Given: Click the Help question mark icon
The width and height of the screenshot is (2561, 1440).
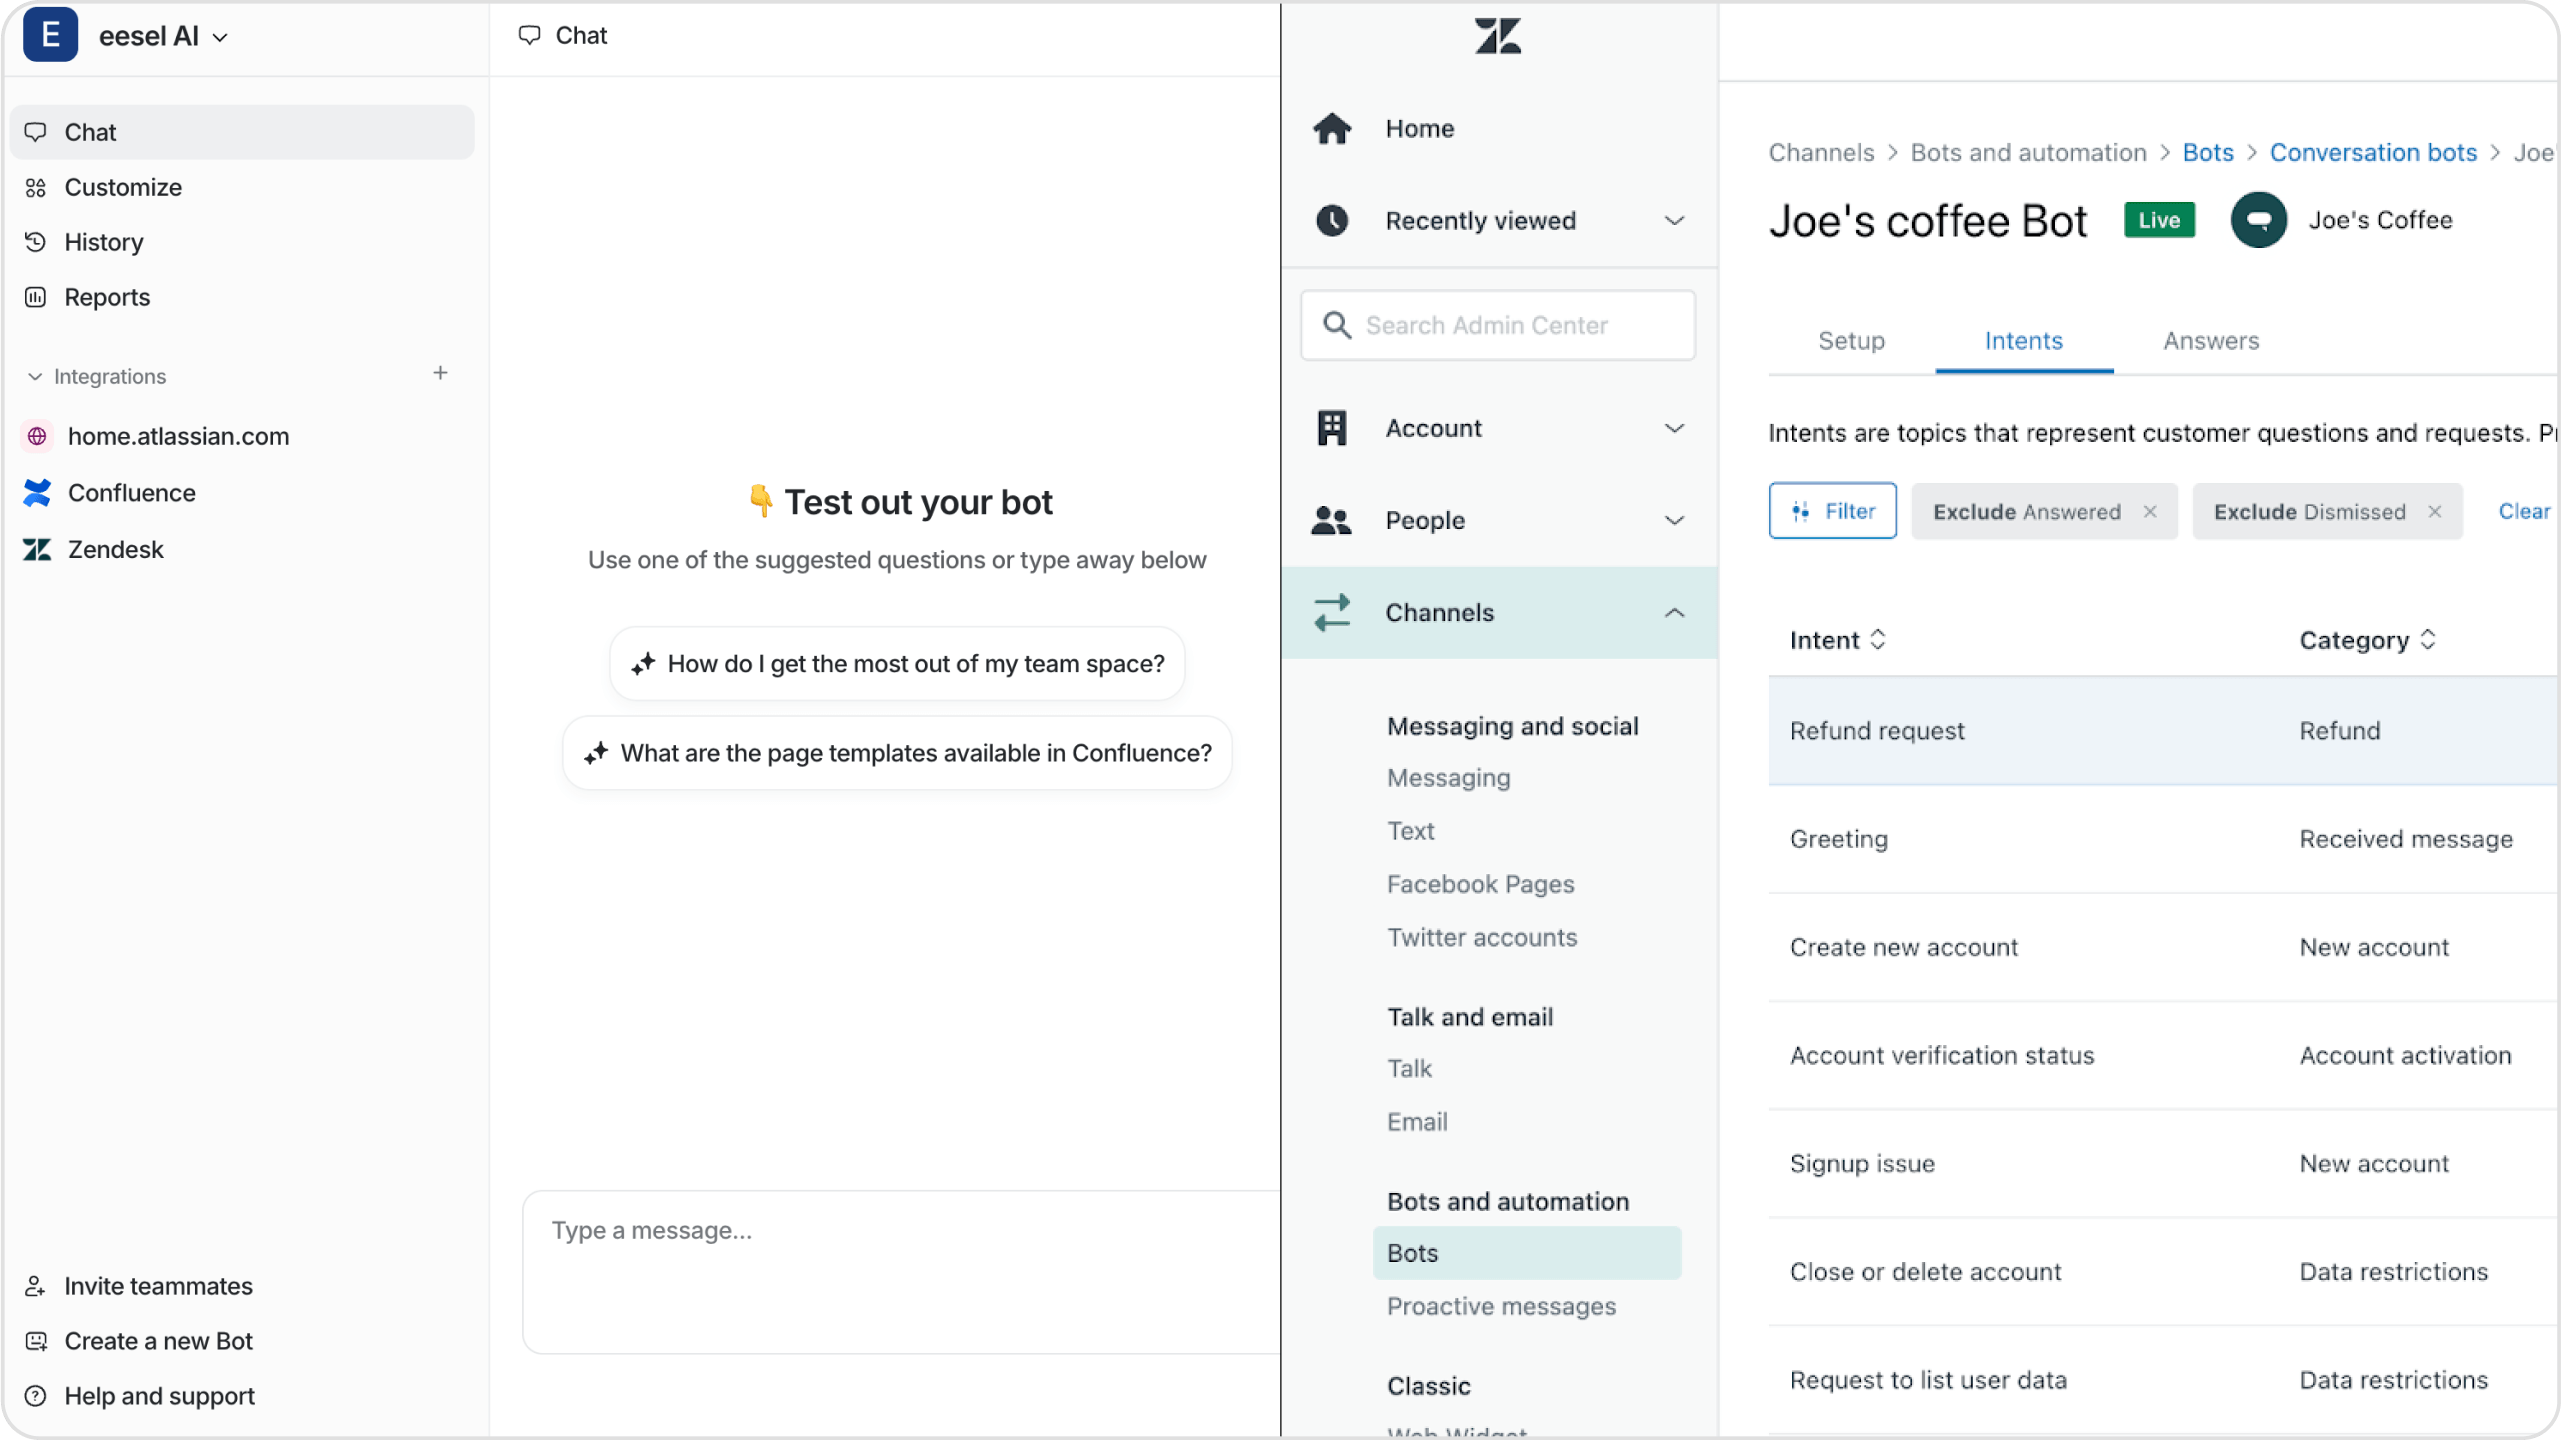Looking at the screenshot, I should (36, 1396).
